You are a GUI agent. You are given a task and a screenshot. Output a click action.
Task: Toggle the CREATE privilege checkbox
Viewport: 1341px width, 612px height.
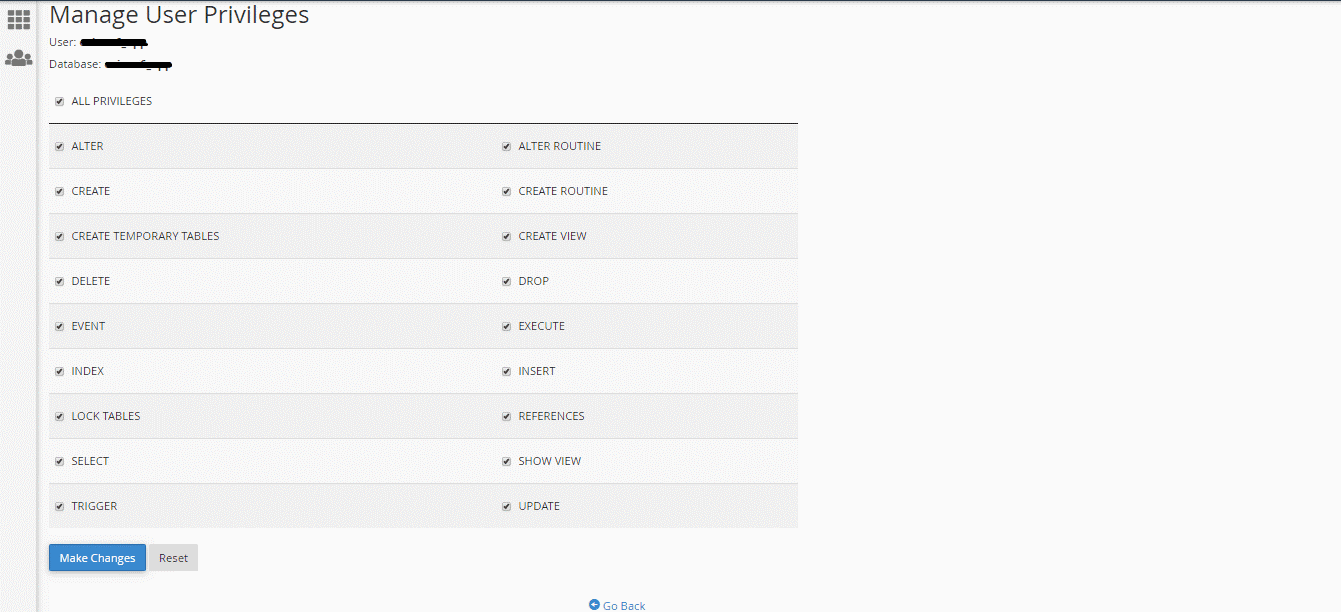pos(59,190)
